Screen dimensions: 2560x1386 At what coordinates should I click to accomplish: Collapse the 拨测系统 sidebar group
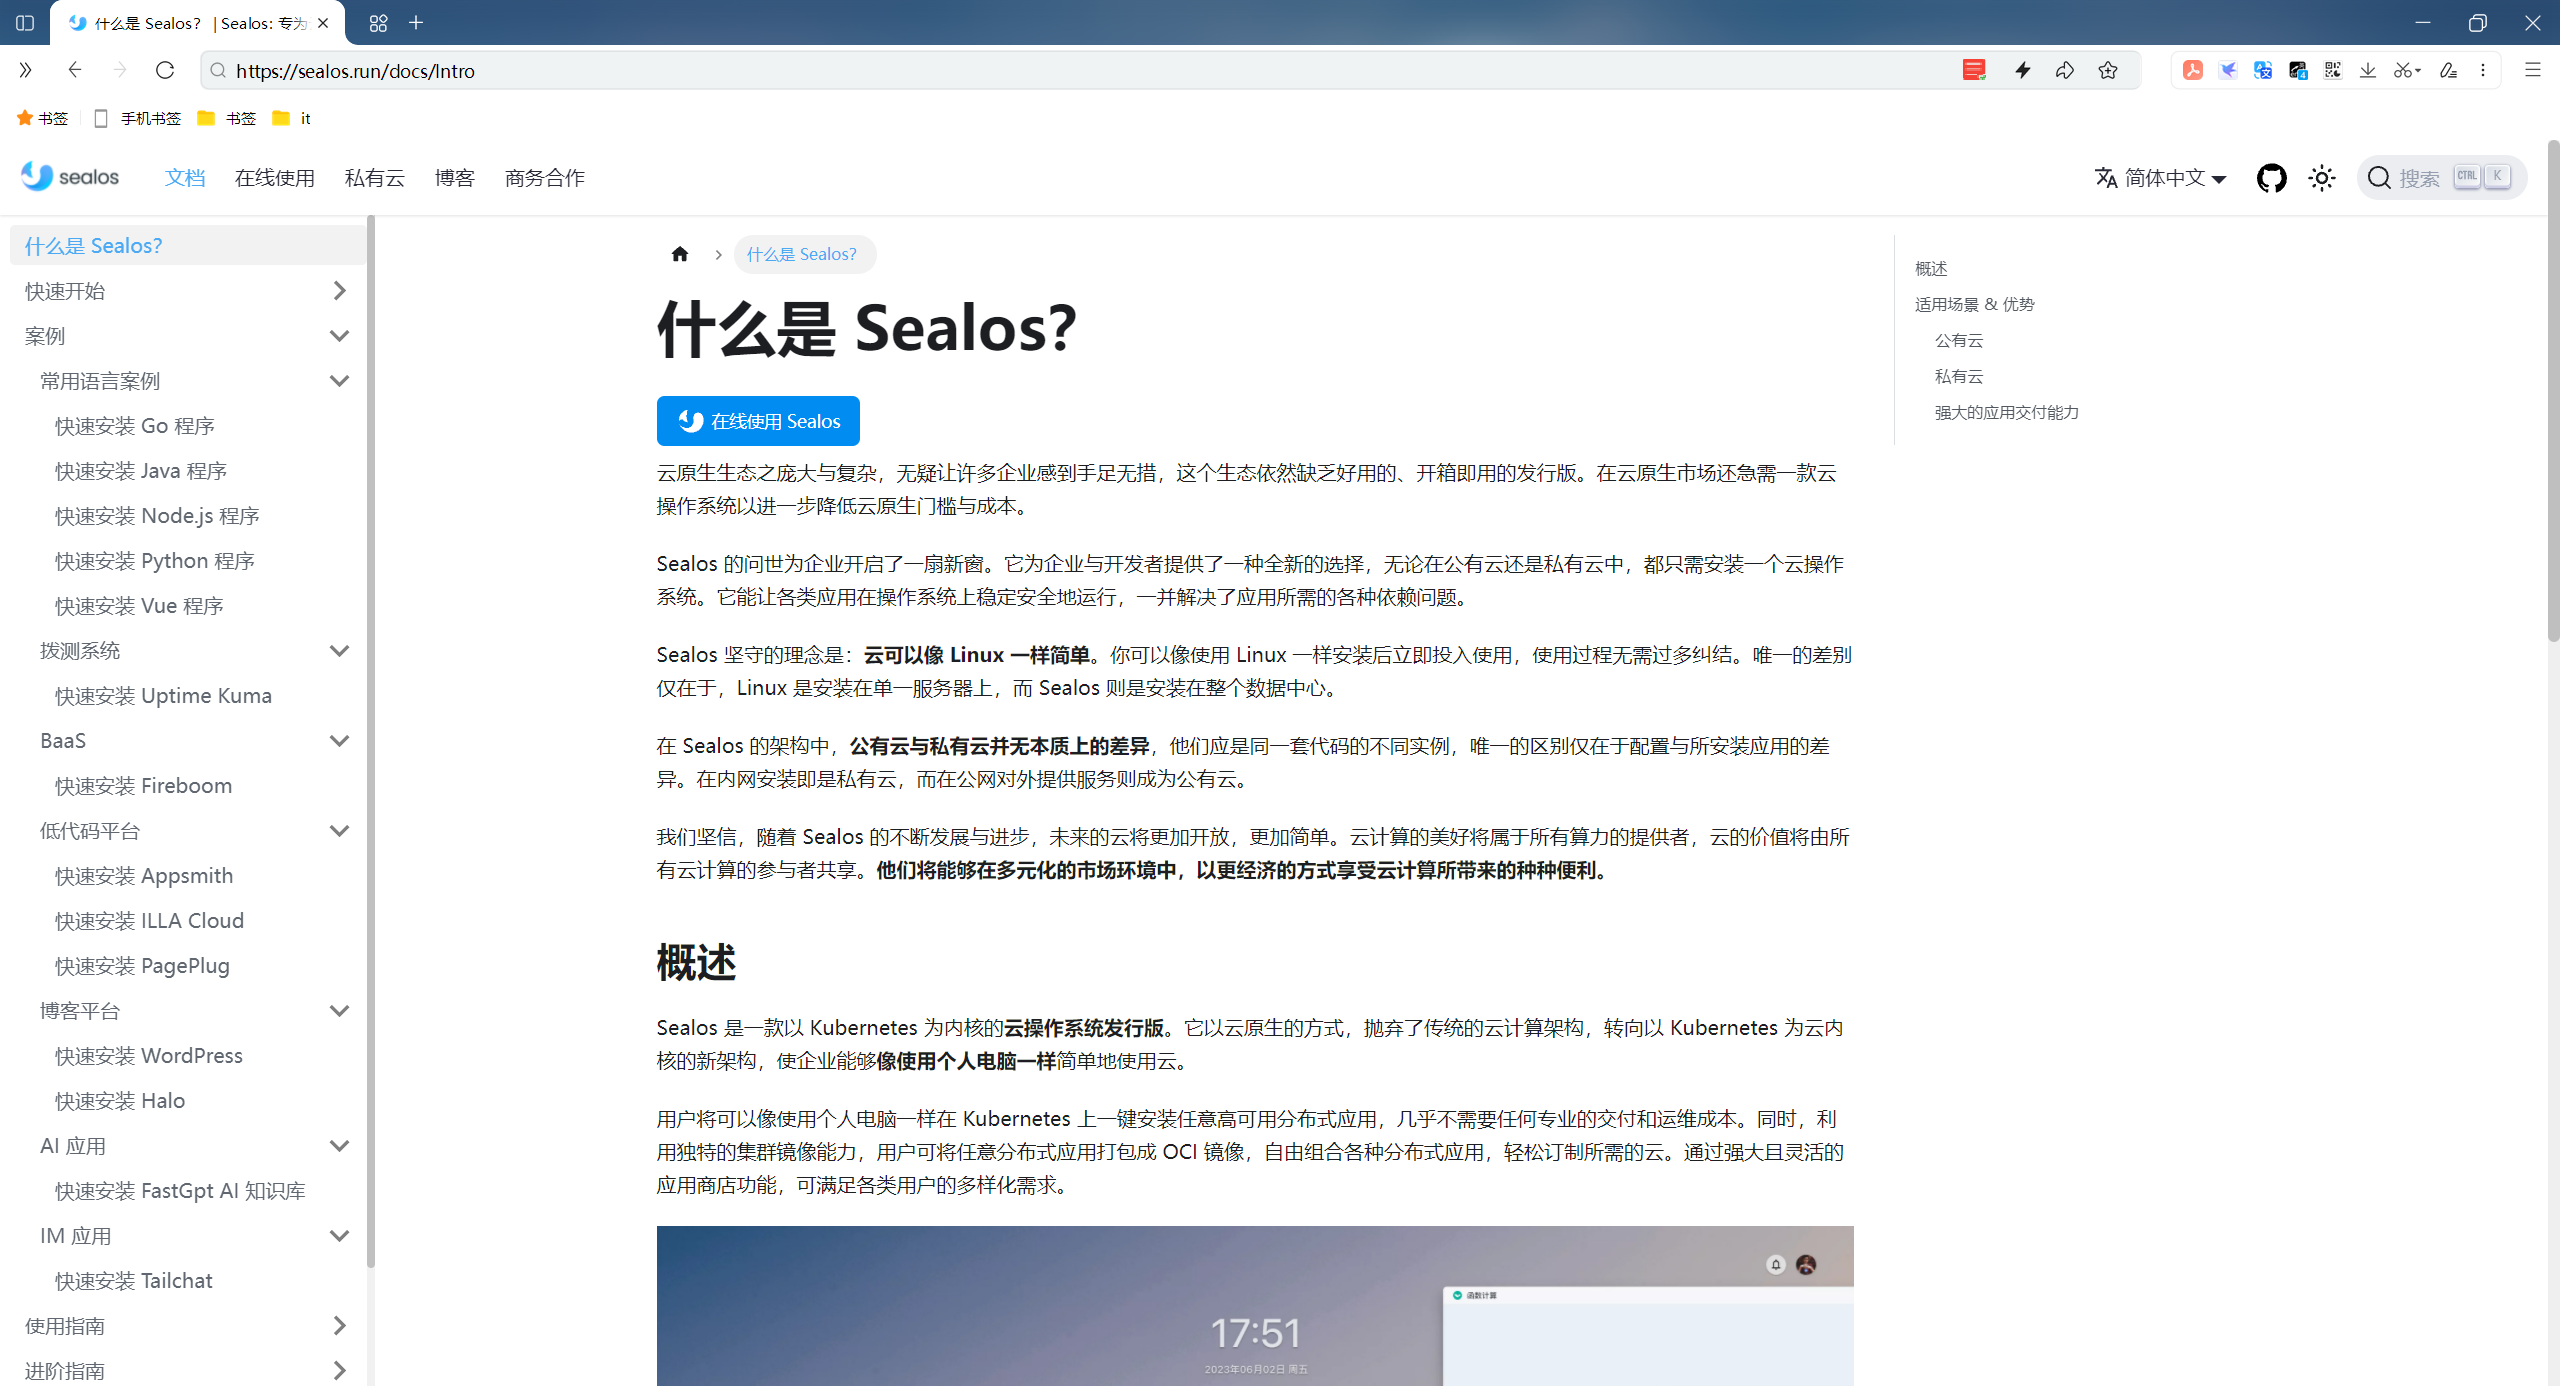tap(194, 651)
